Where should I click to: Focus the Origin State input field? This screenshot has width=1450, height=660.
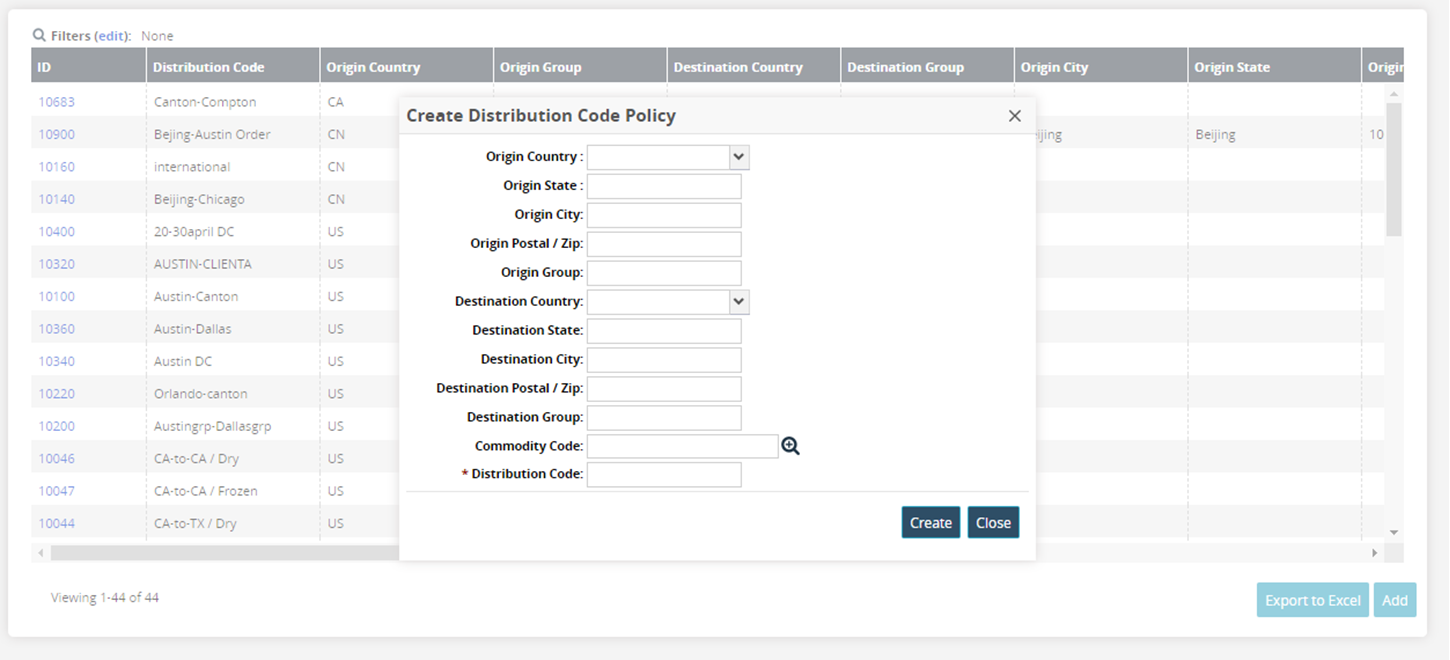tap(664, 186)
